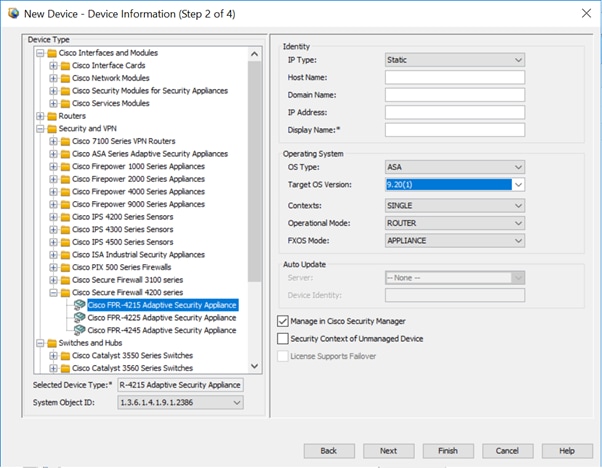The width and height of the screenshot is (602, 468).
Task: Uncheck Manage in Cisco Security Manager
Action: tap(283, 321)
